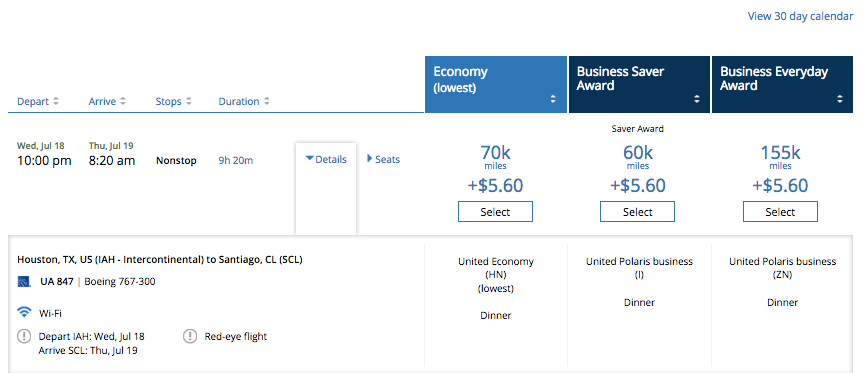Click the United Airlines logo beside UA 847
The height and width of the screenshot is (373, 864).
coord(24,282)
